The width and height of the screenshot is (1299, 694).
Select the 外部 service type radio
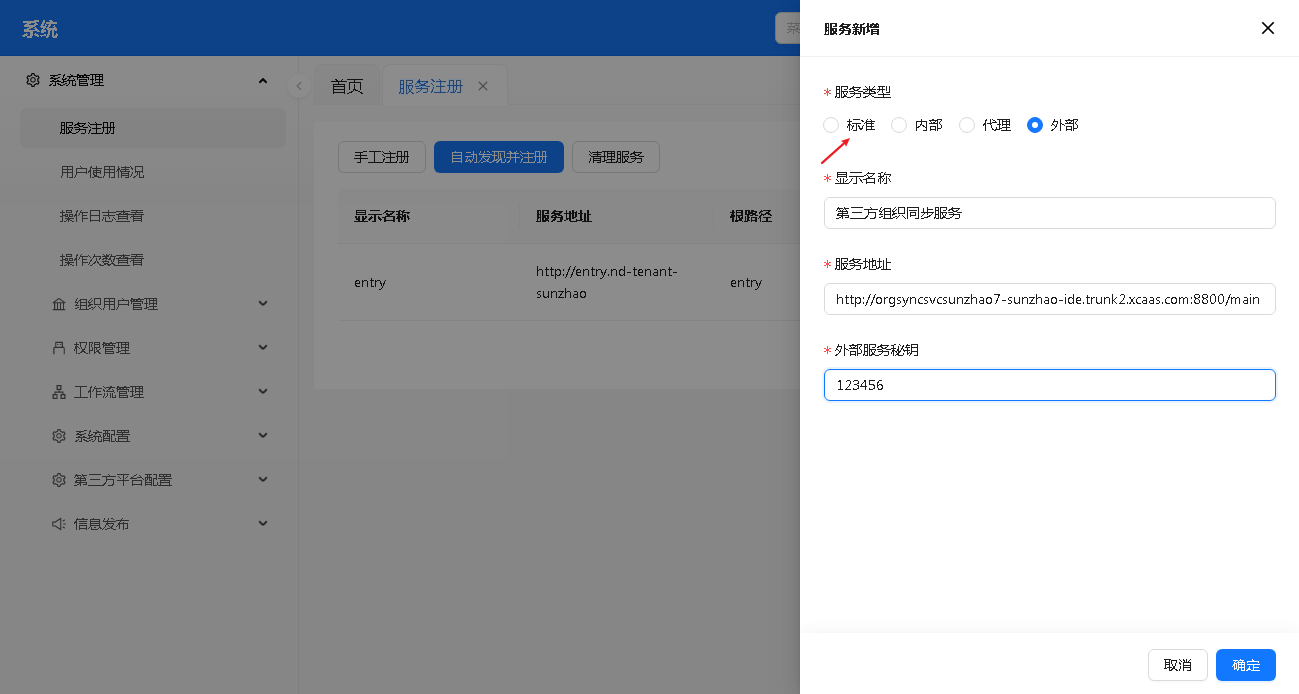[1035, 125]
